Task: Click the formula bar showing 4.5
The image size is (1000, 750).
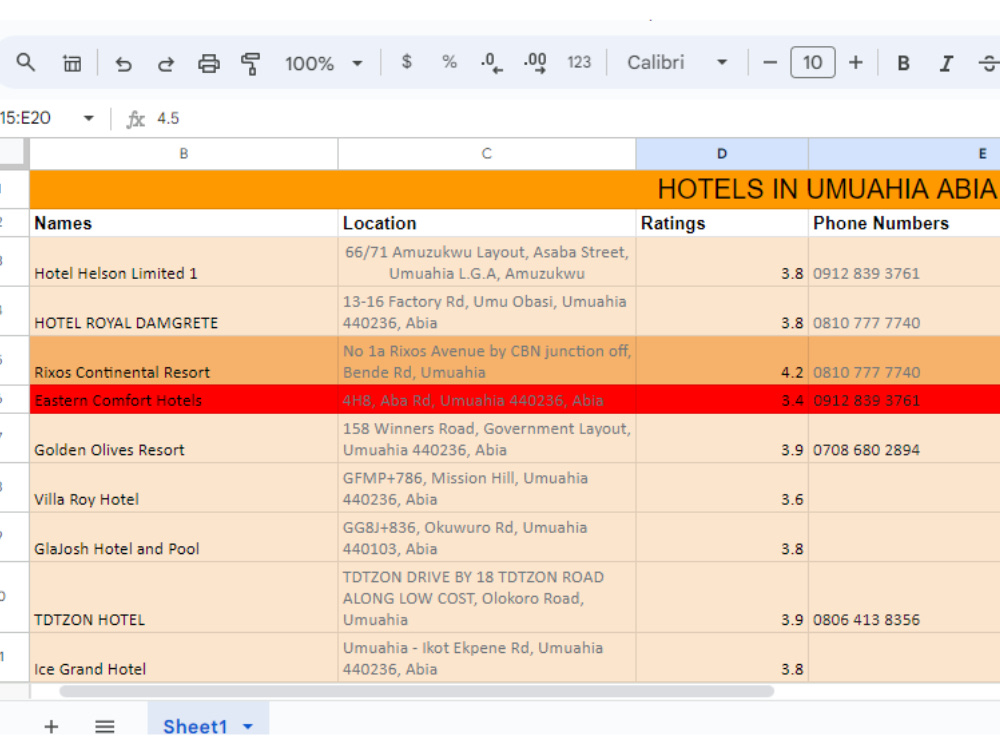Action: (x=574, y=118)
